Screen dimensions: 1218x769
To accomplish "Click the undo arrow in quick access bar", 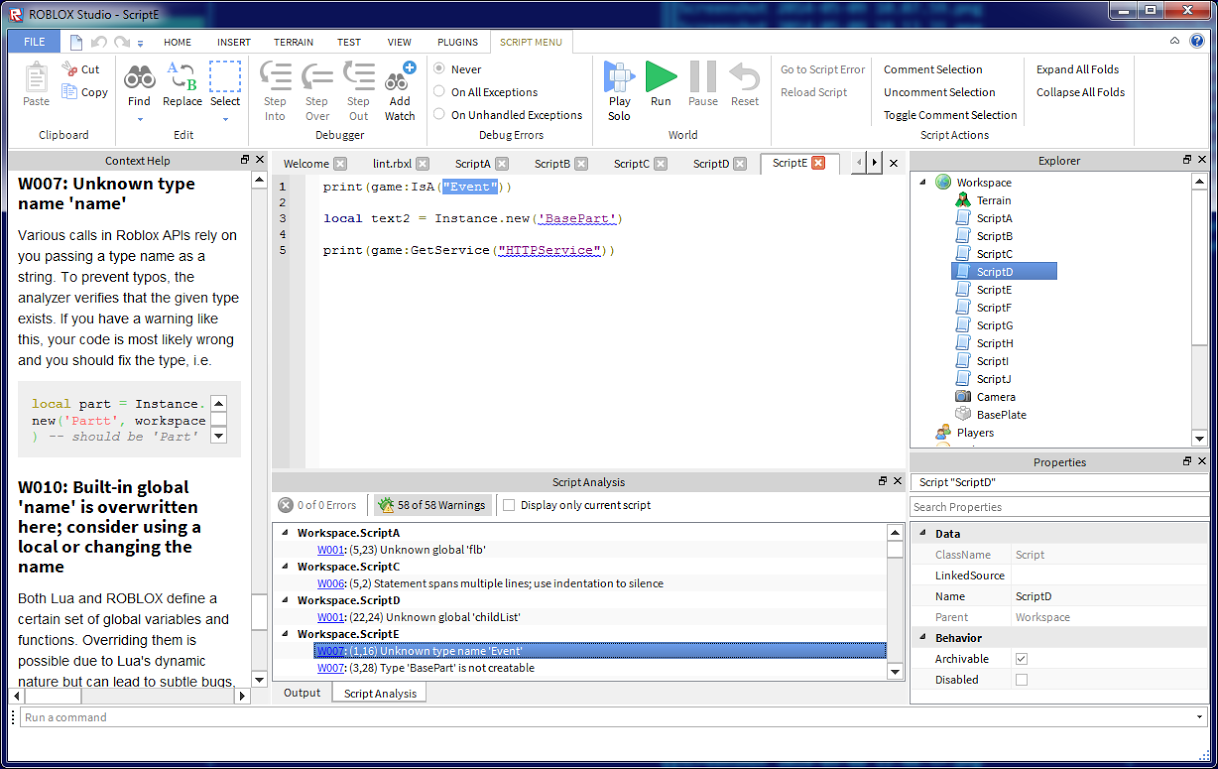I will point(99,42).
